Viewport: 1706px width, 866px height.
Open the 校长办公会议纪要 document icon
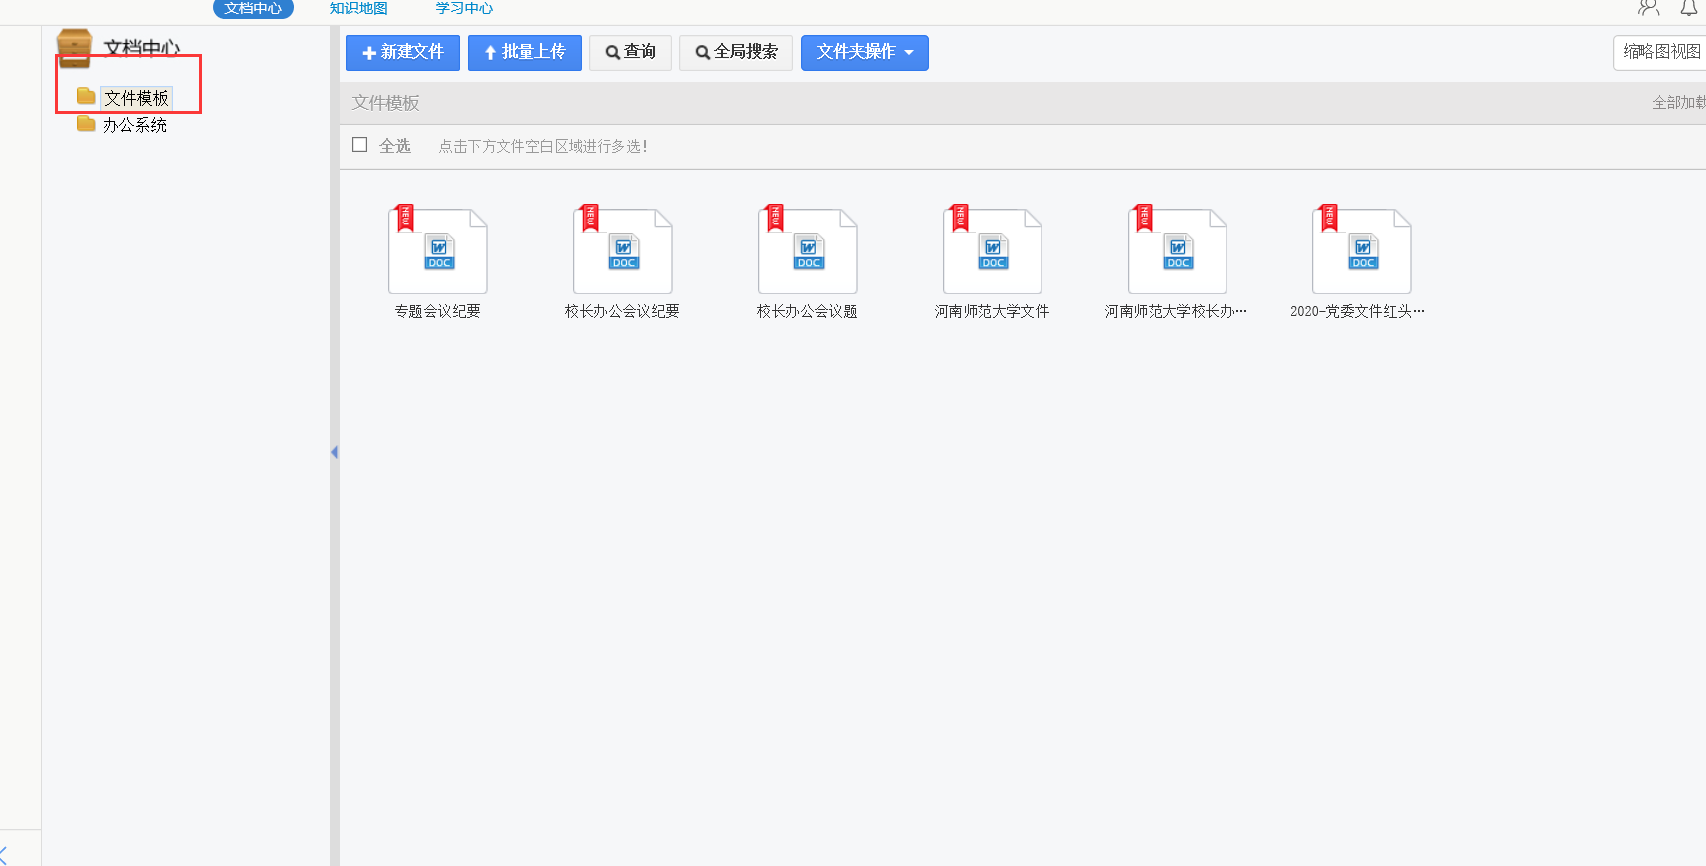coord(622,251)
